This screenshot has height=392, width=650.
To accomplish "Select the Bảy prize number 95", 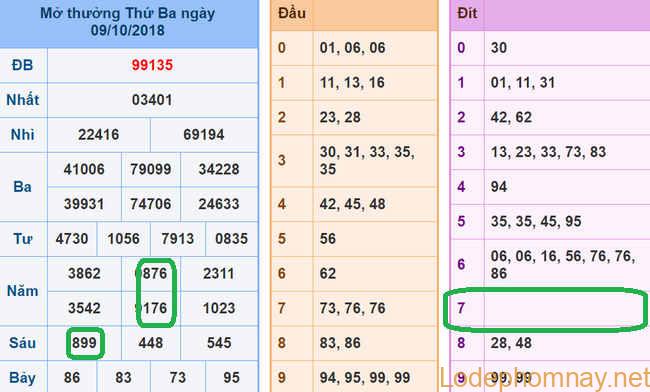I will 231,377.
